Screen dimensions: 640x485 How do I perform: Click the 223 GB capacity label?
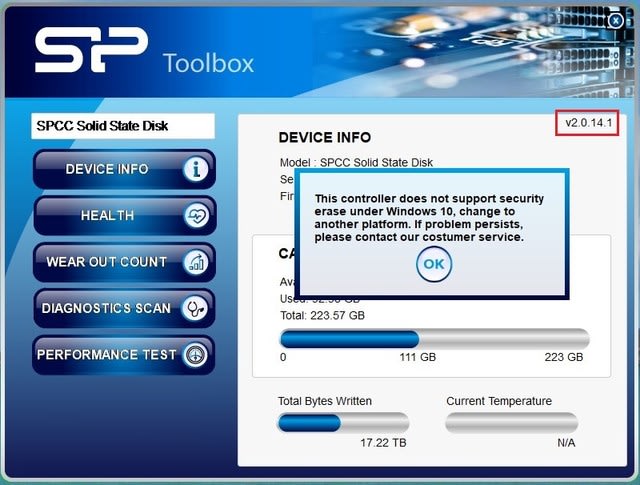[x=564, y=357]
